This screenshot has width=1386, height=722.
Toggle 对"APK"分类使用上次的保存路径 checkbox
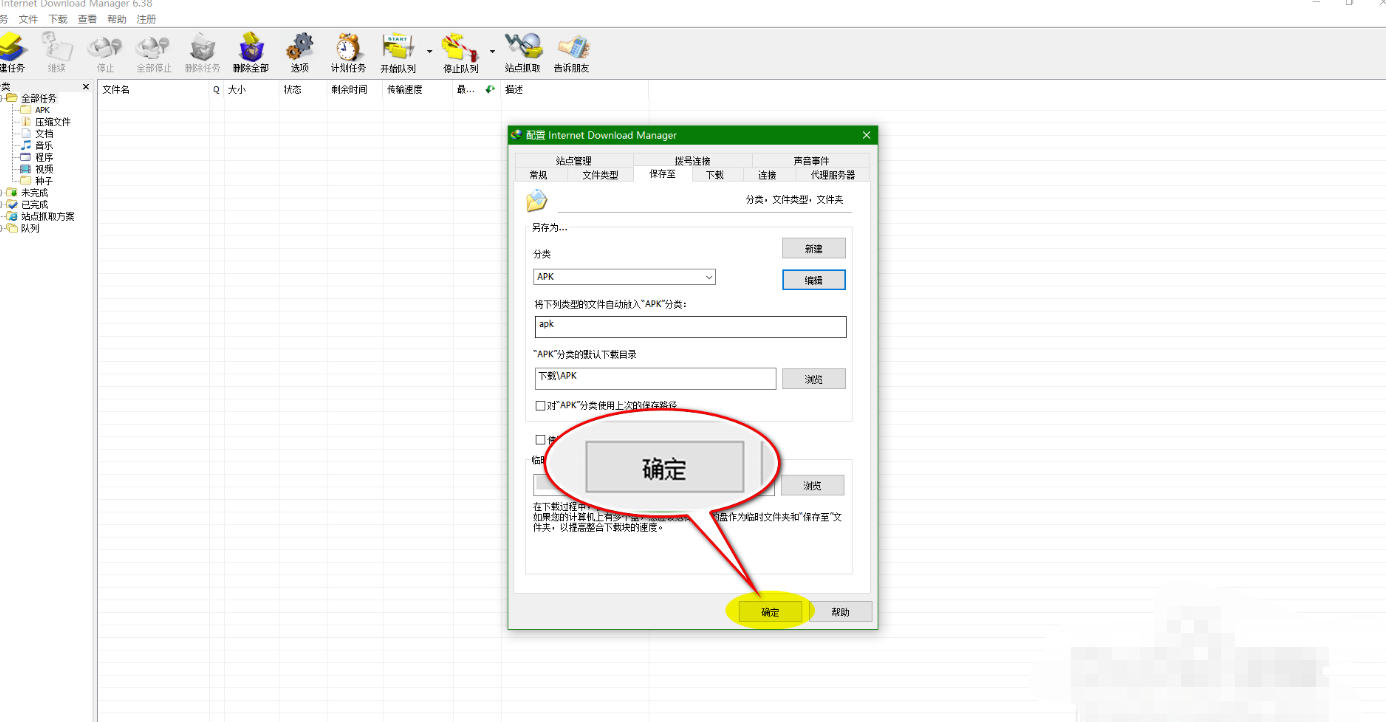click(541, 406)
